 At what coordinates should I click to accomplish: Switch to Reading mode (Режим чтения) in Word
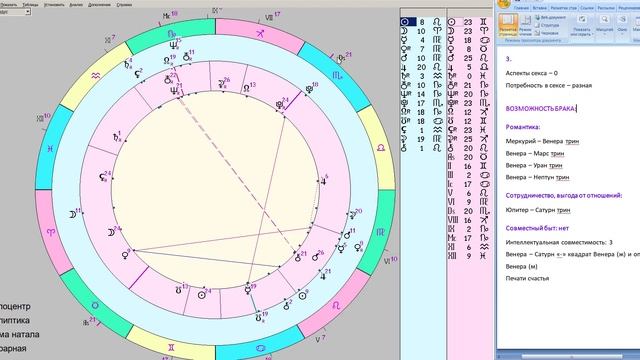point(525,25)
